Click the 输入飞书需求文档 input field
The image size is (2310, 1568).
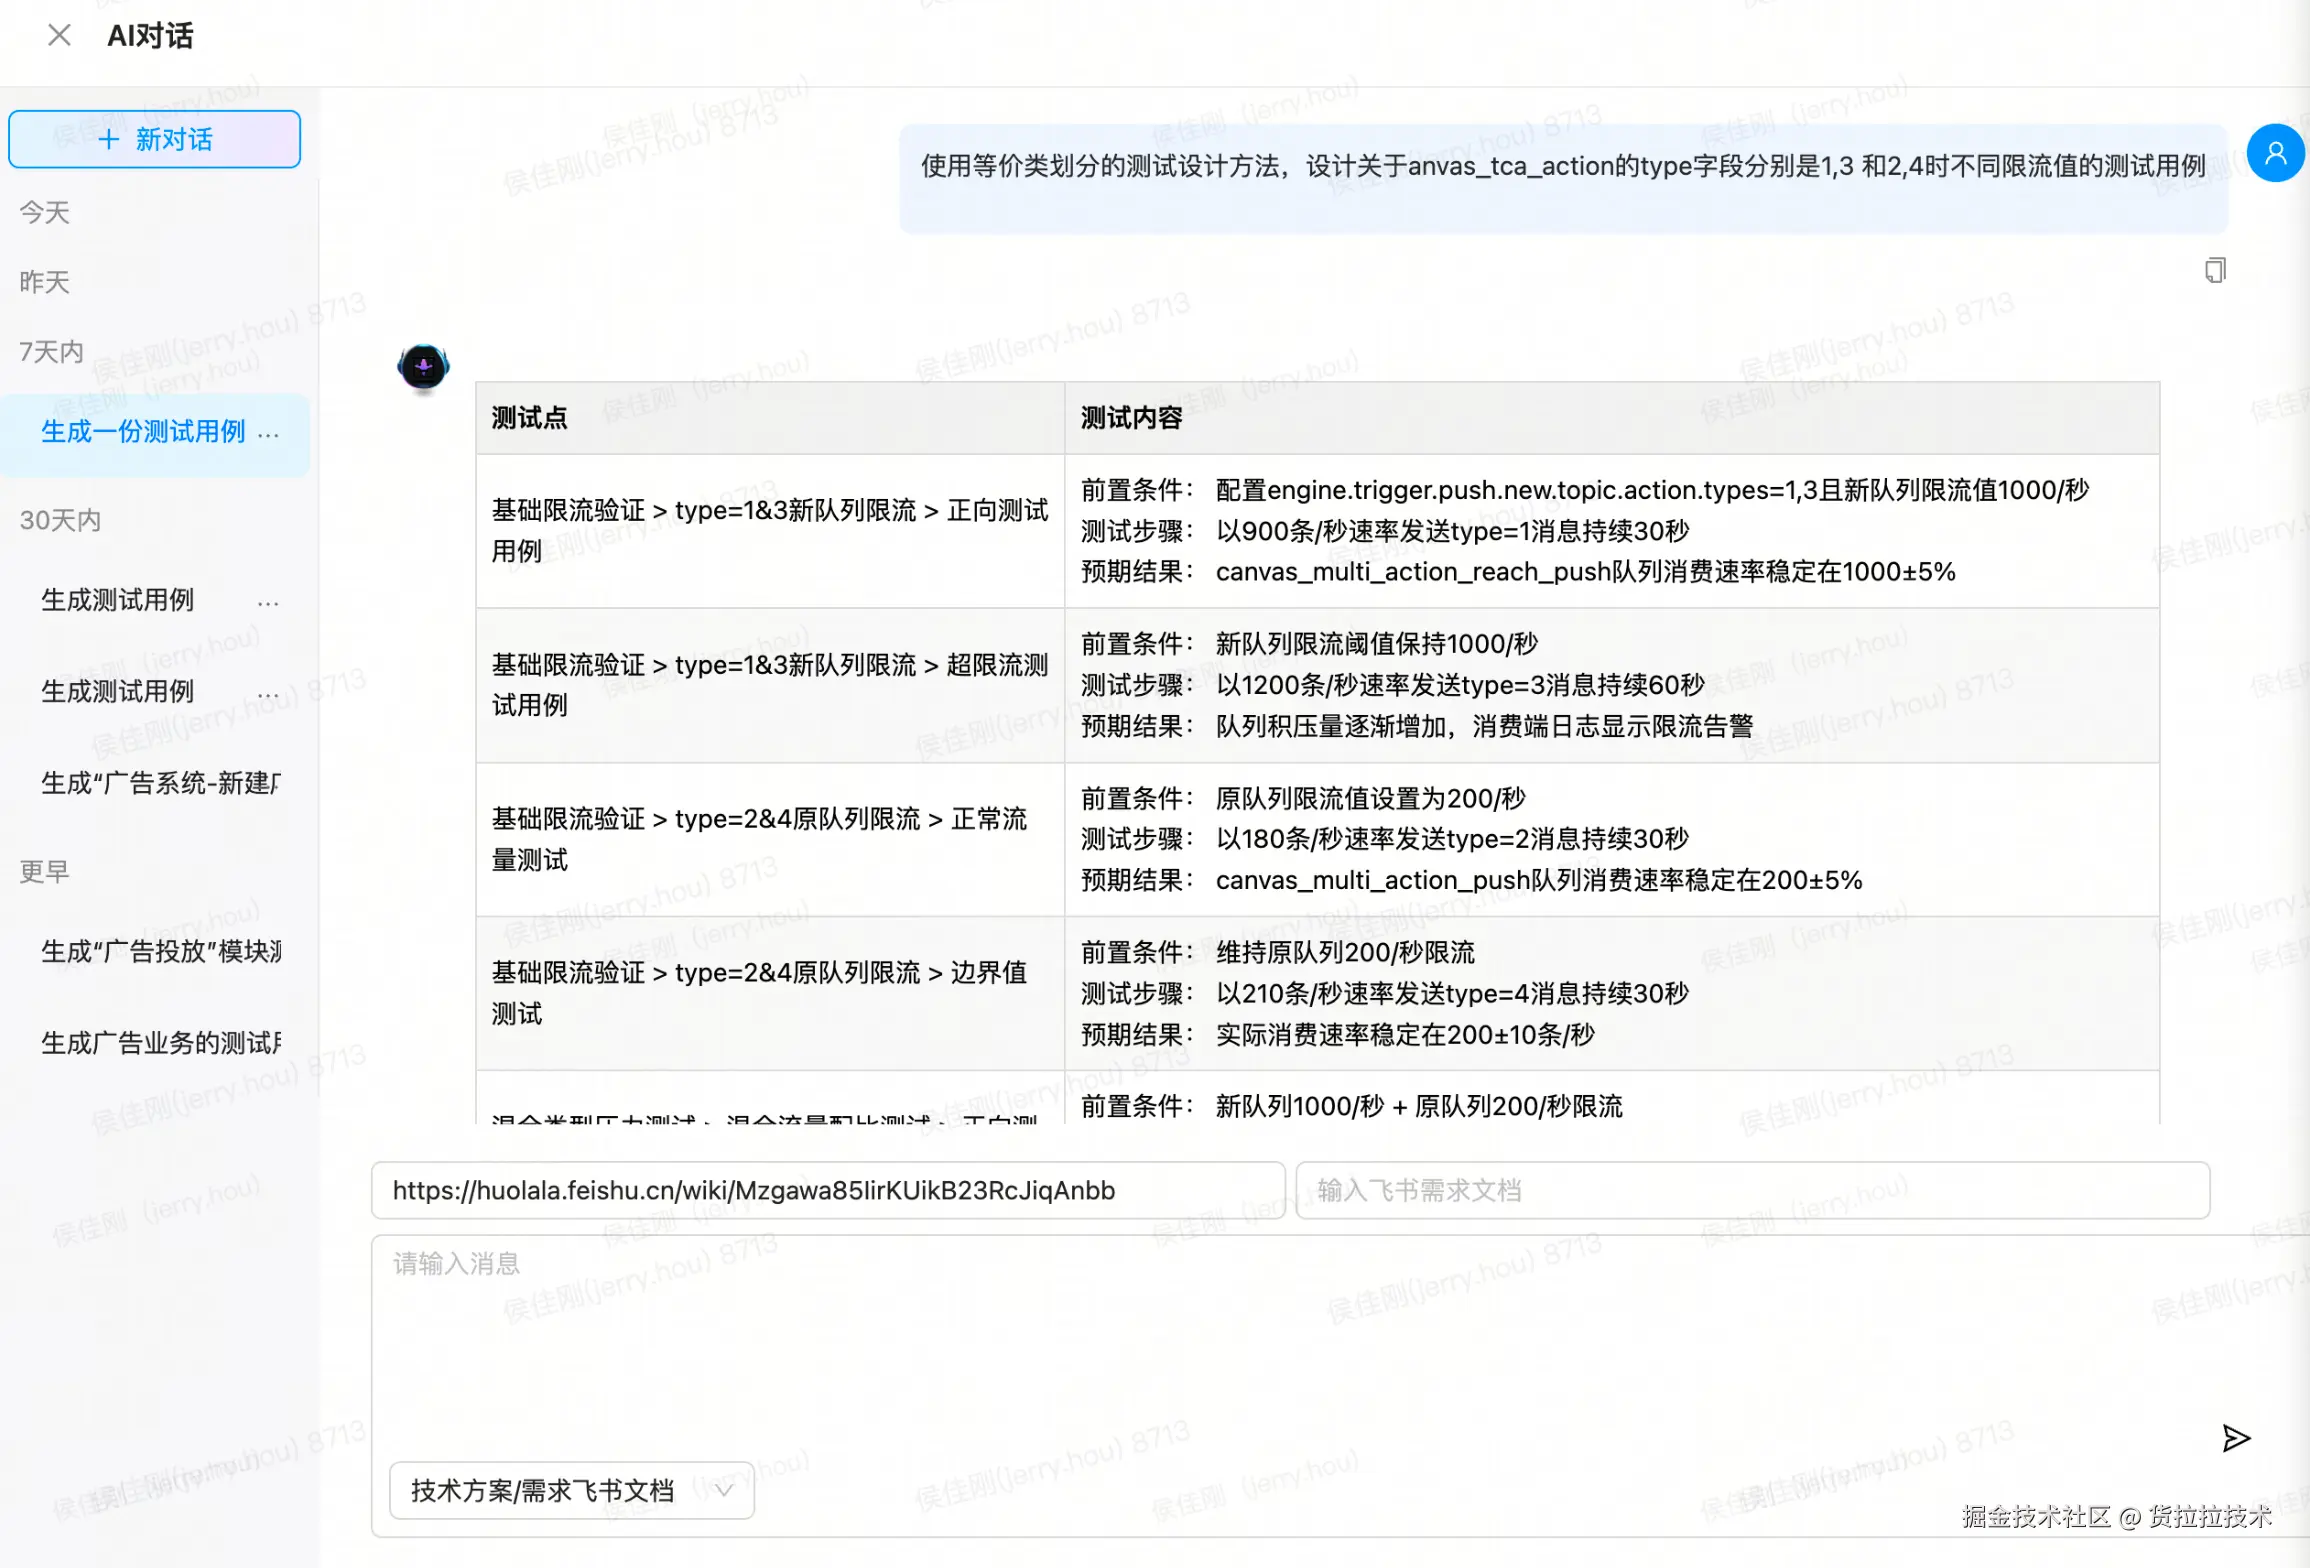coord(1751,1190)
